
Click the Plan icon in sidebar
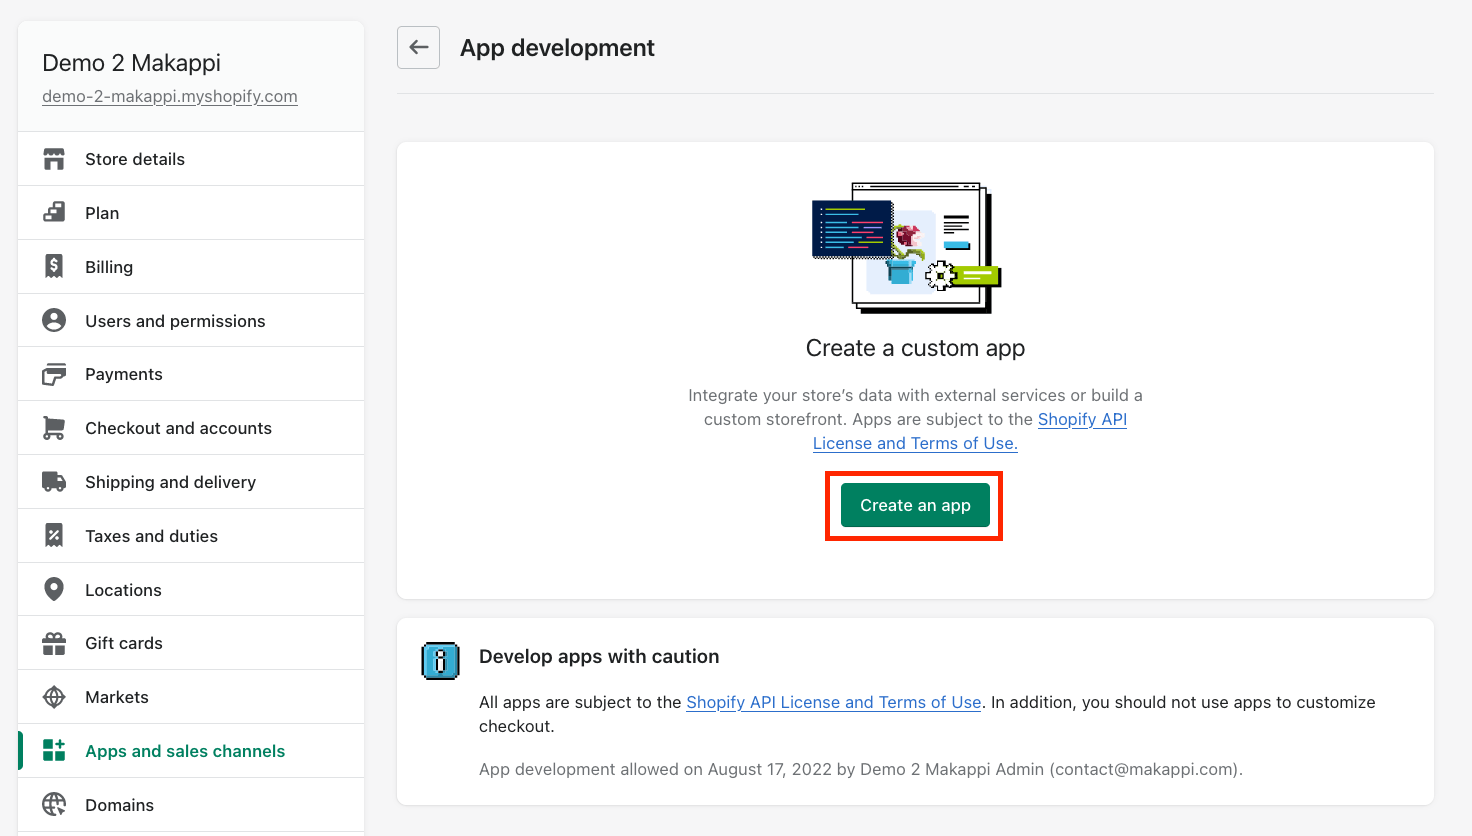(54, 213)
